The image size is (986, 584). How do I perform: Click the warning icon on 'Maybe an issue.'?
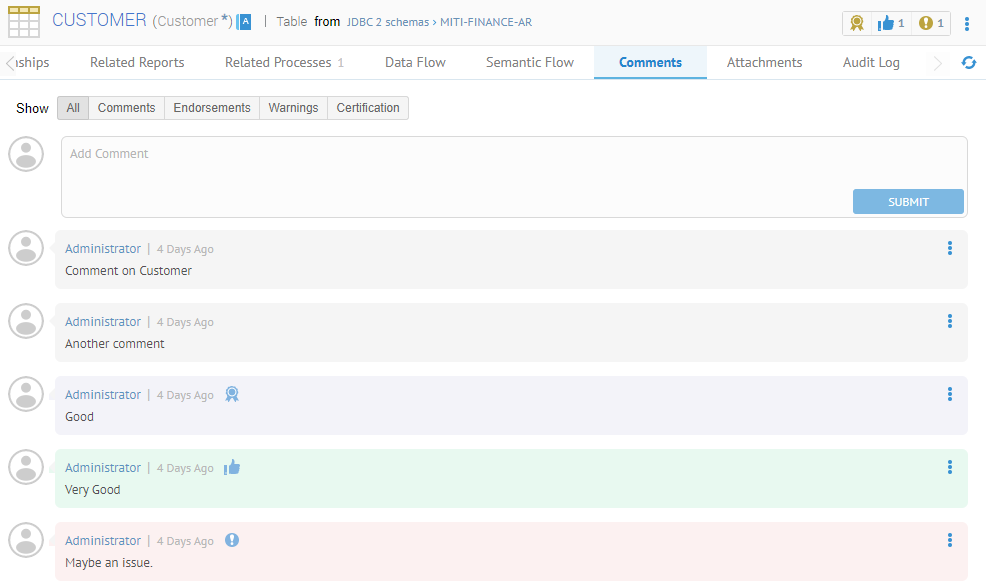232,540
